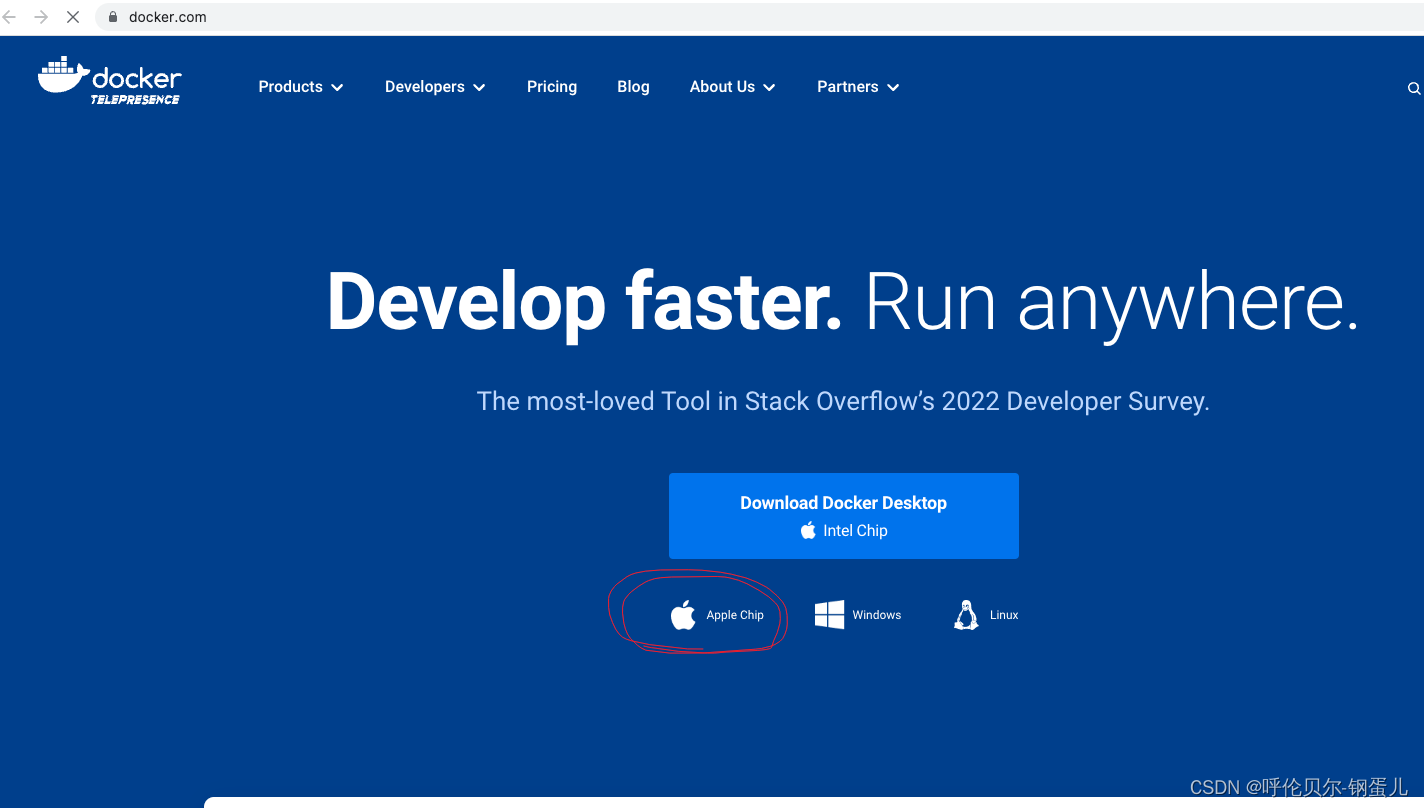Screen dimensions: 1424x808
Task: Click the browser forward arrow
Action: coord(41,17)
